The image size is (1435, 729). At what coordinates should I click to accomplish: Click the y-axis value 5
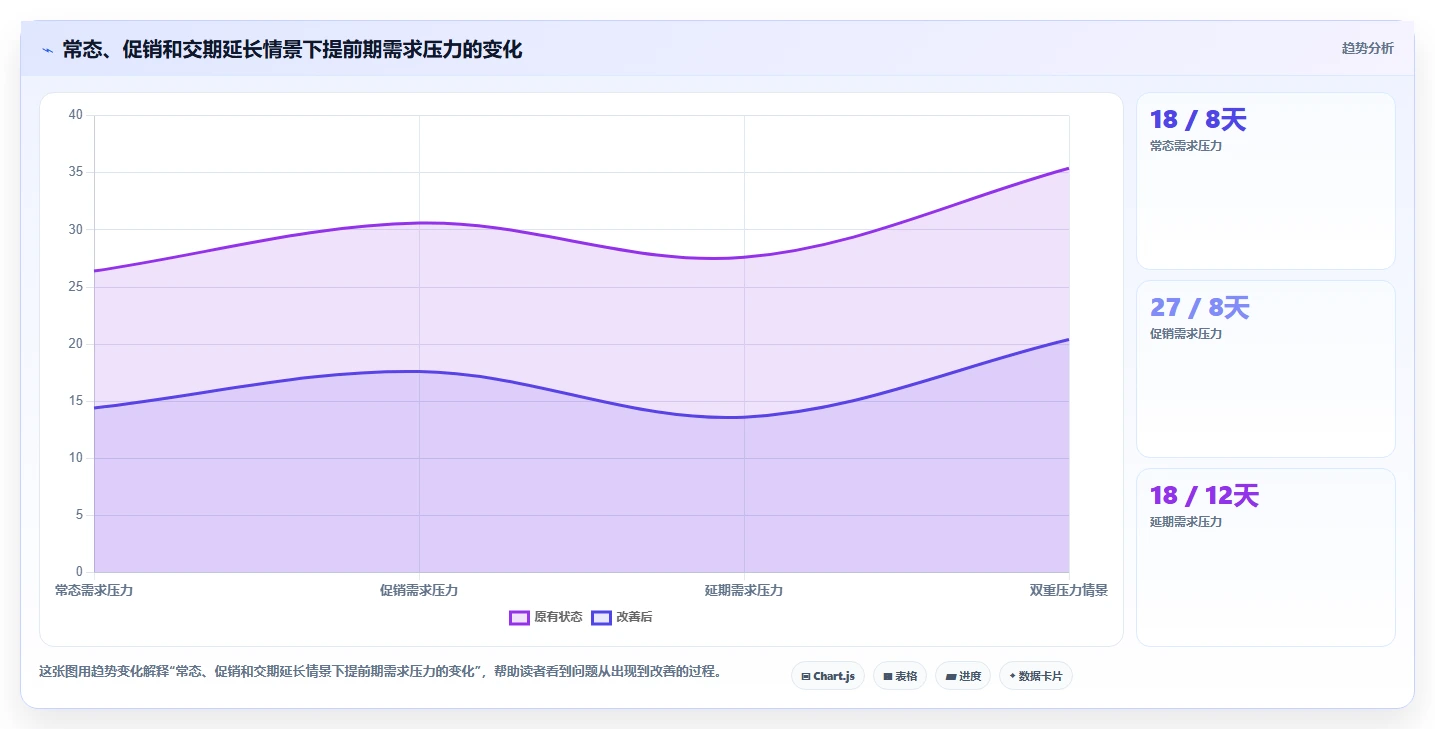tap(80, 515)
